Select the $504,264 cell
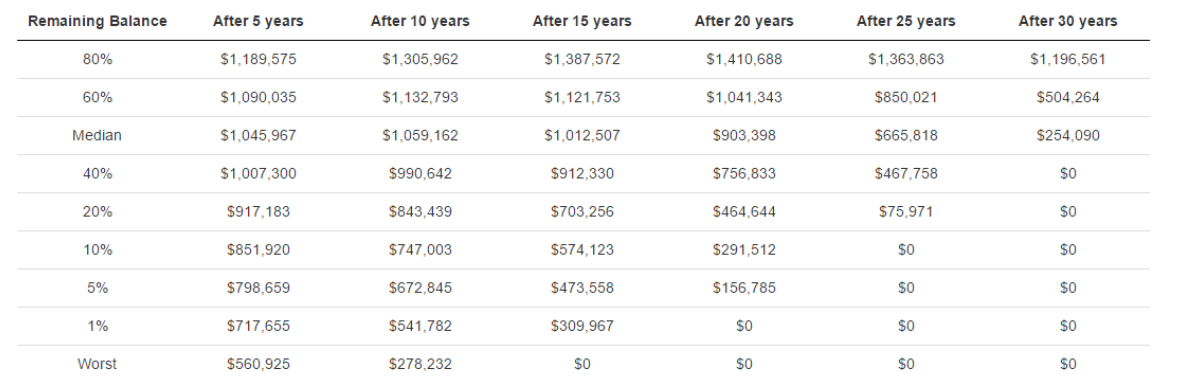The image size is (1179, 386). pos(1068,98)
